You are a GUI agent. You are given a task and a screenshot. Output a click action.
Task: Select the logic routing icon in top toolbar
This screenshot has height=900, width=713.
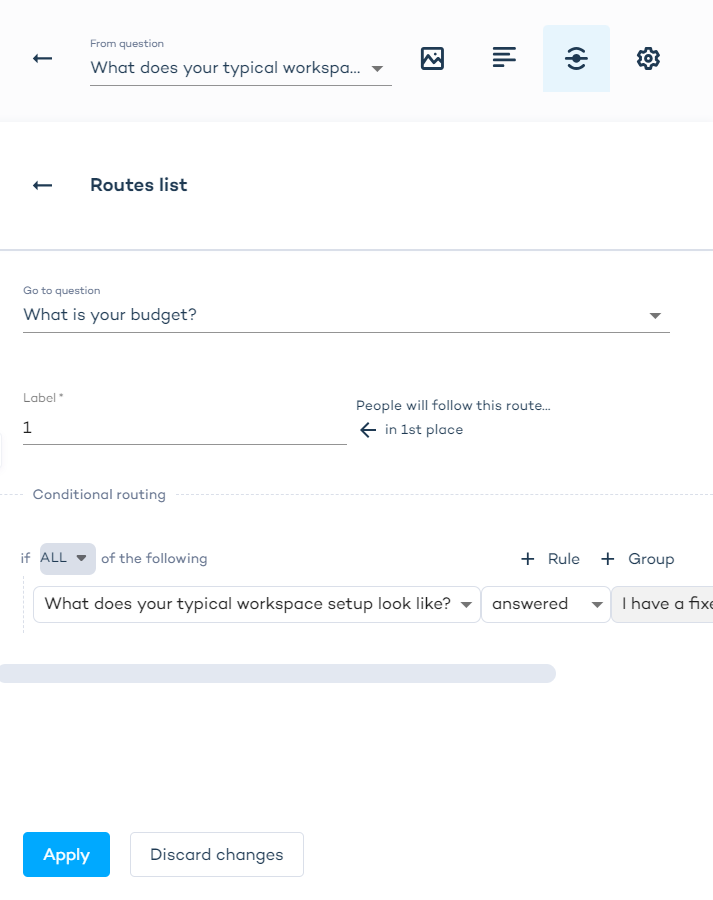tap(576, 59)
